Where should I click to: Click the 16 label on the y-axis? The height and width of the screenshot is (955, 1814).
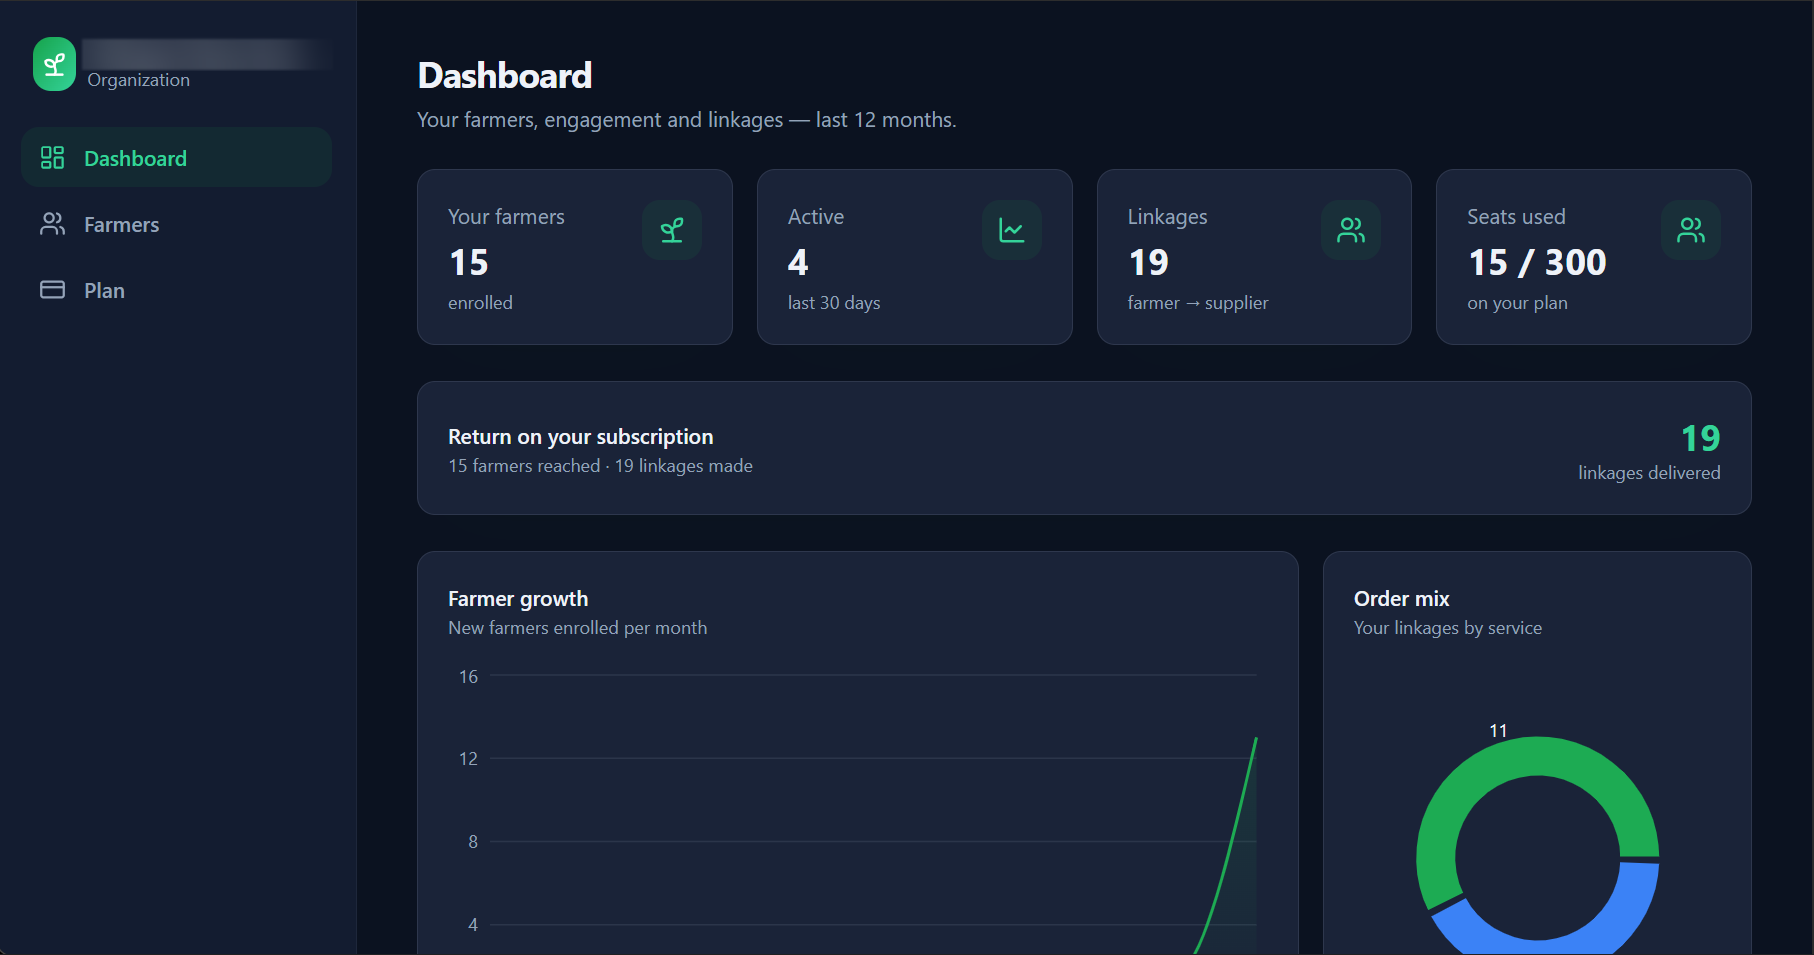point(468,677)
